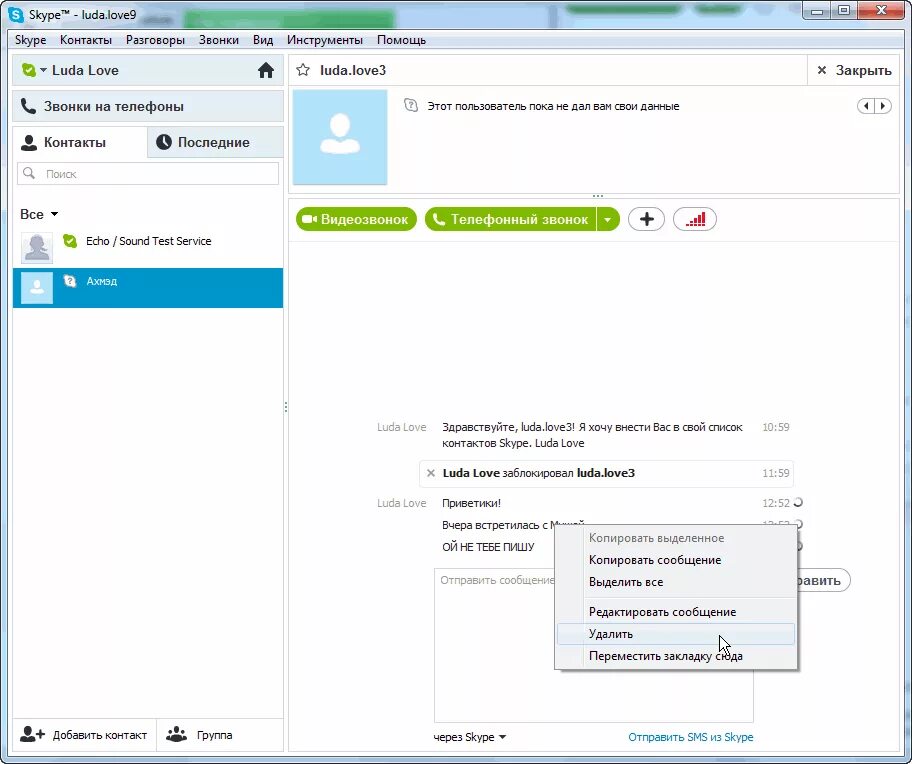Open the Контакты menu
912x764 pixels.
coord(86,40)
